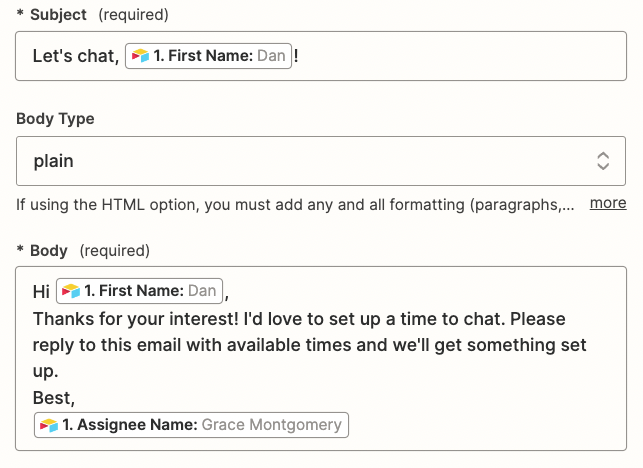
Task: Click the "Best," line in the Body
Action: pyautogui.click(x=54, y=398)
